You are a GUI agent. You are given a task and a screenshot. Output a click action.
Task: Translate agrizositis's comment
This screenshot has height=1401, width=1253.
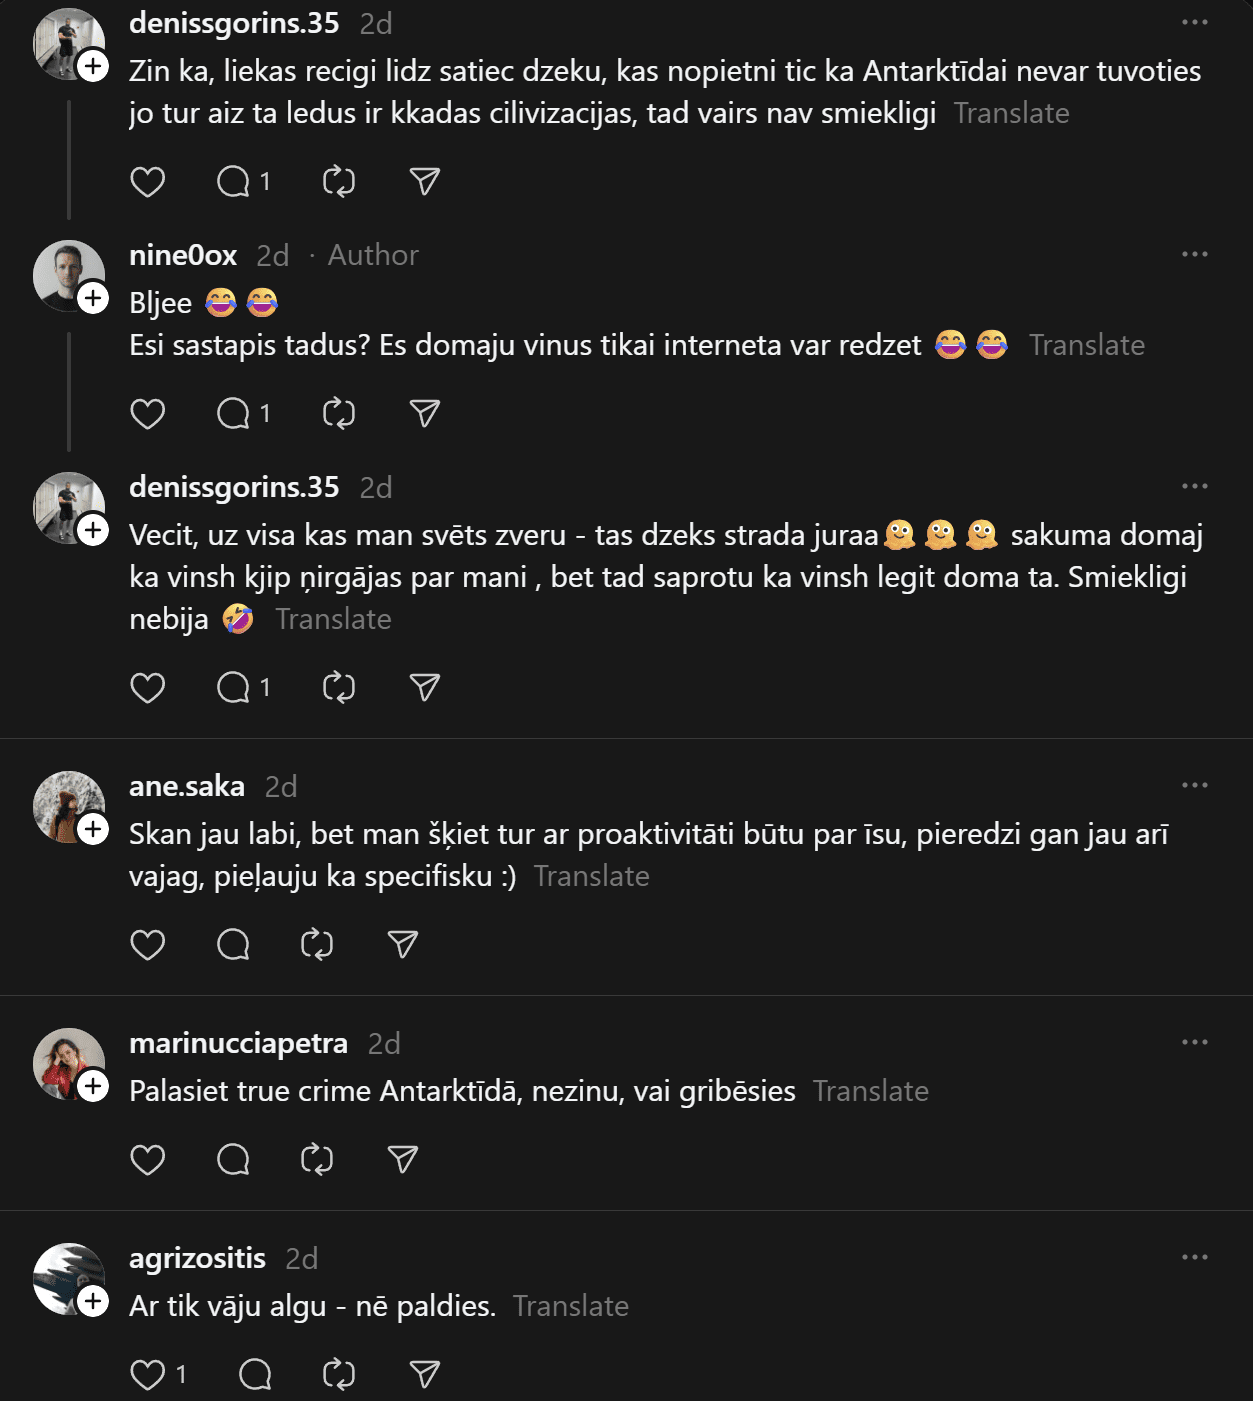571,1307
